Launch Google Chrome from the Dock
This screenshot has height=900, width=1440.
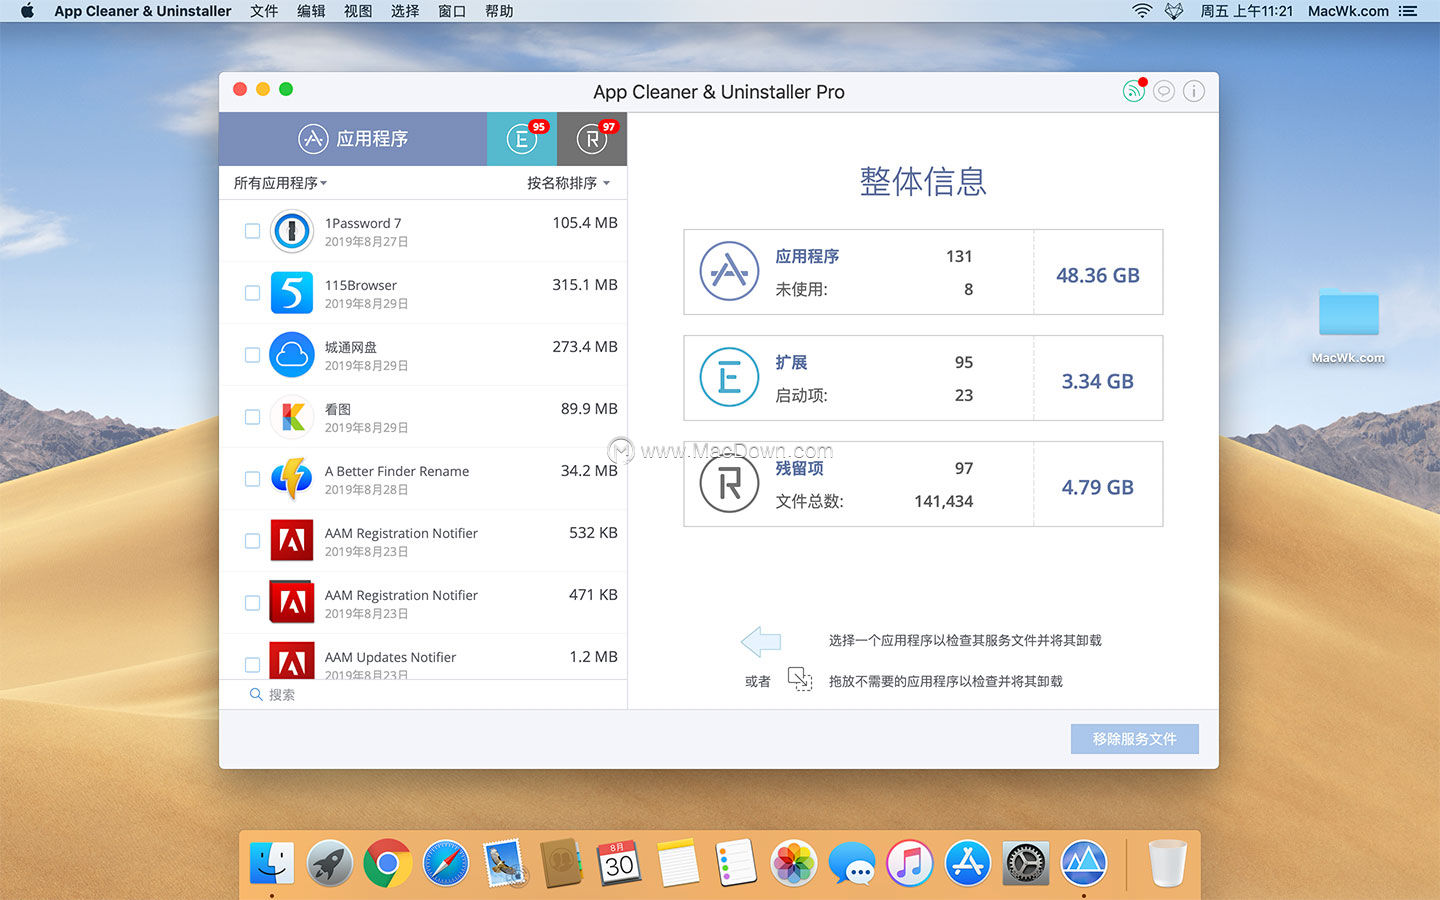[x=388, y=863]
